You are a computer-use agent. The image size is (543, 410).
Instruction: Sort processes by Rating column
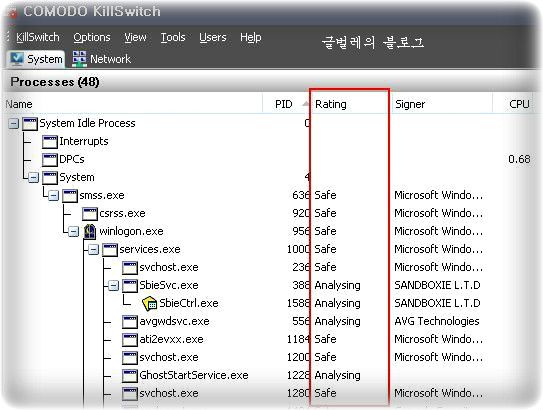(350, 104)
